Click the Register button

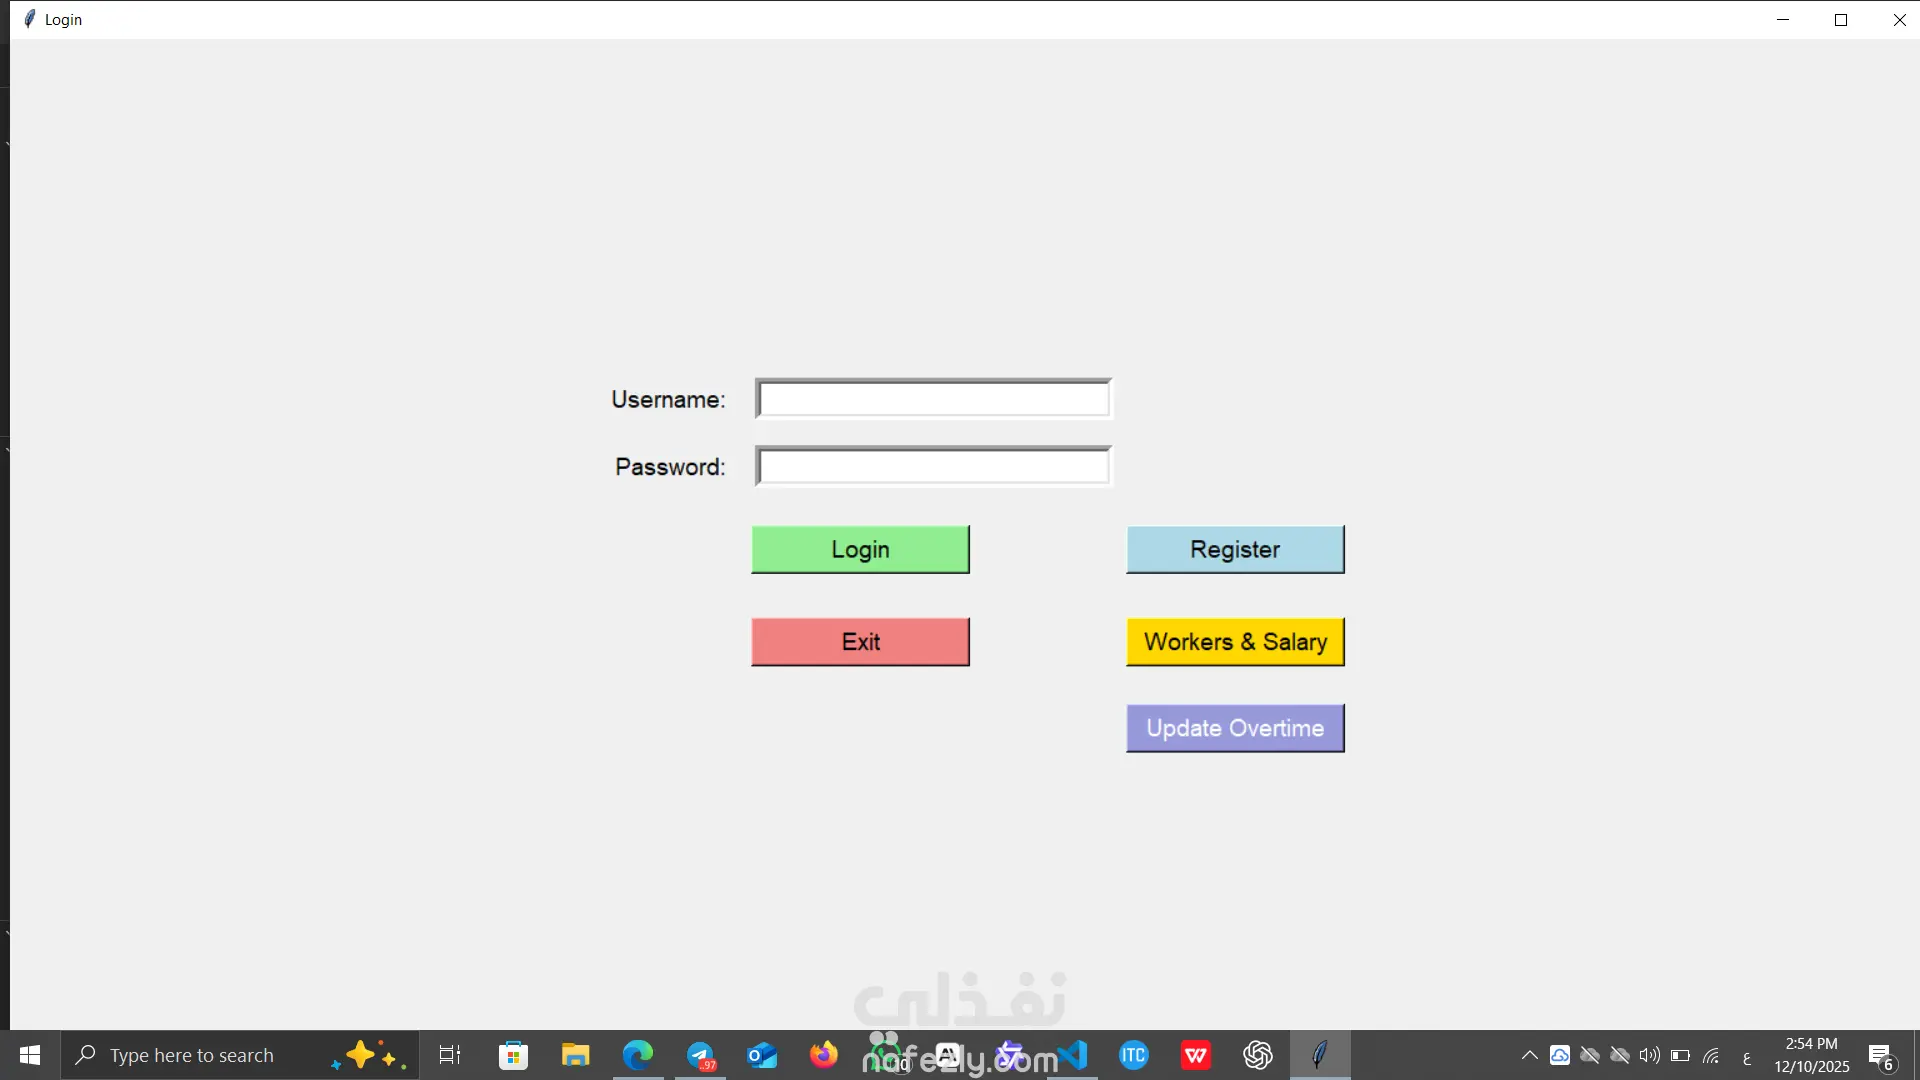pyautogui.click(x=1235, y=549)
